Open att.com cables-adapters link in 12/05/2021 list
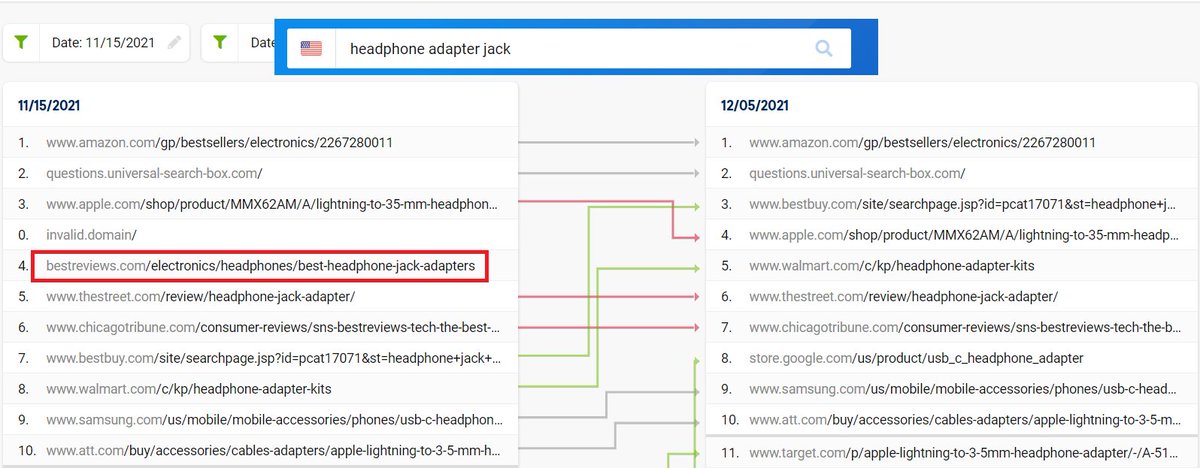The image size is (1200, 468). tap(967, 419)
